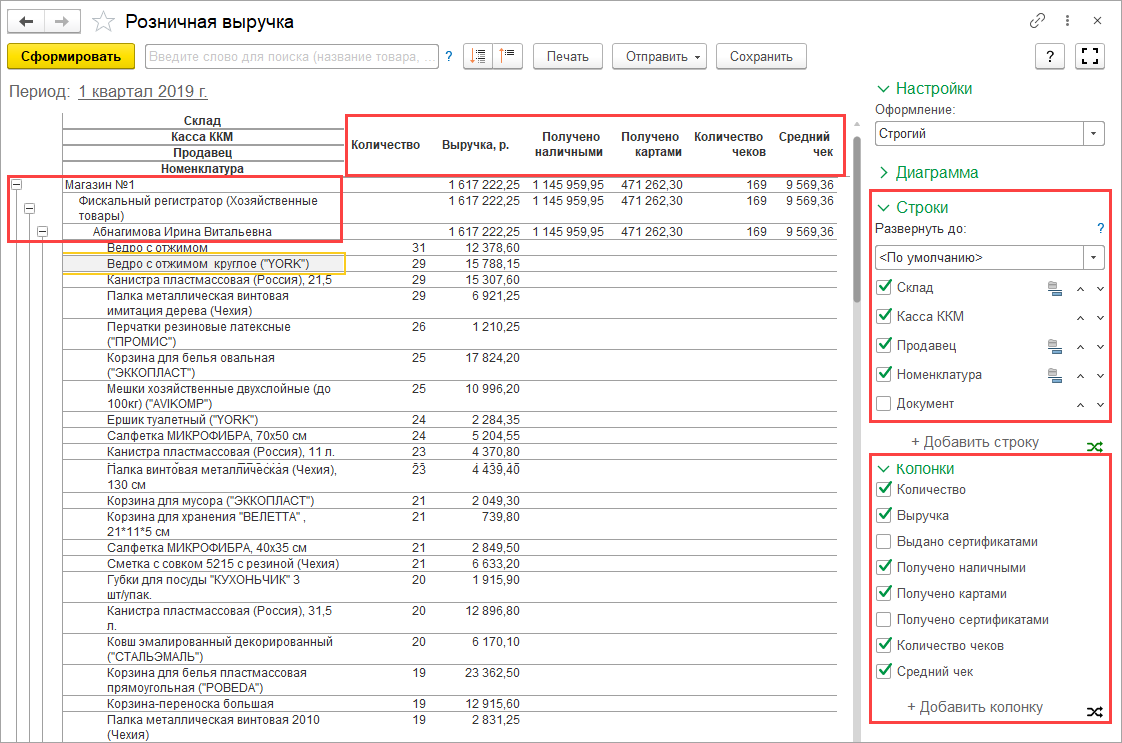1122x743 pixels.
Task: Add report to favorites with star icon
Action: (x=101, y=22)
